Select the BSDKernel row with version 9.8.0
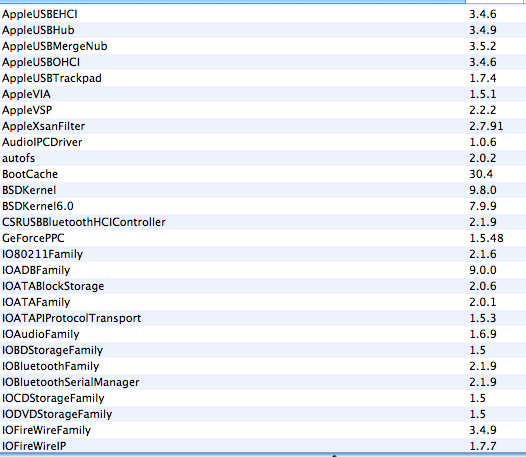The image size is (526, 457). (x=263, y=190)
